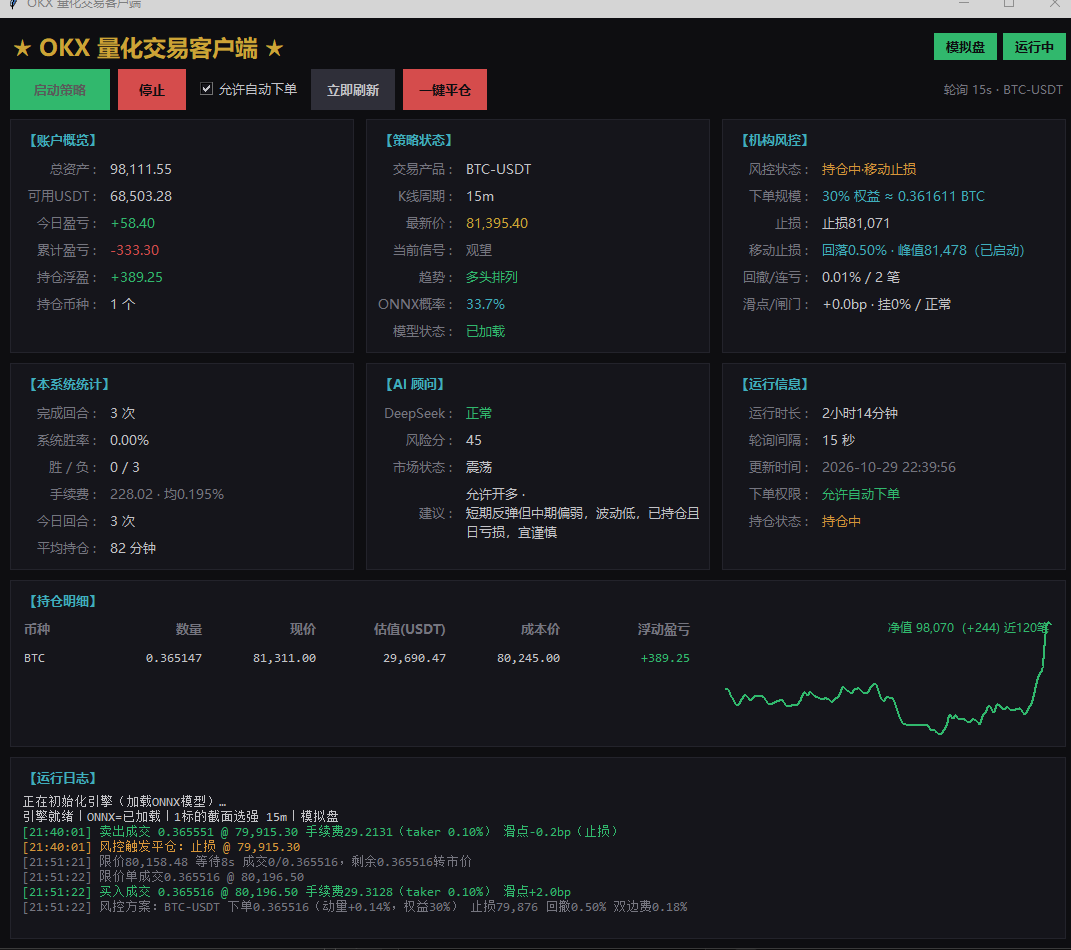Click the red 停止 stop button
The width and height of the screenshot is (1071, 950).
pyautogui.click(x=152, y=89)
